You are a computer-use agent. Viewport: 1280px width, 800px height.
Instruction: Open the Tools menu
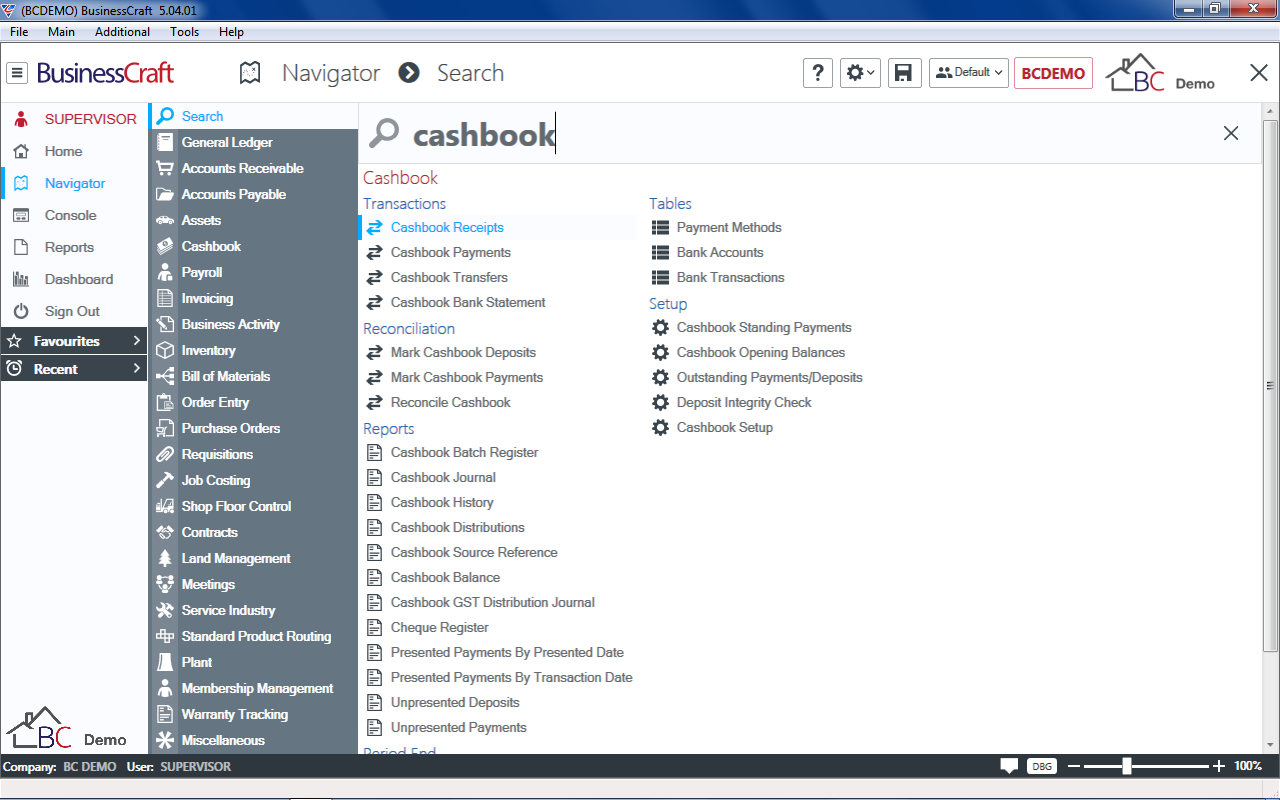[184, 32]
